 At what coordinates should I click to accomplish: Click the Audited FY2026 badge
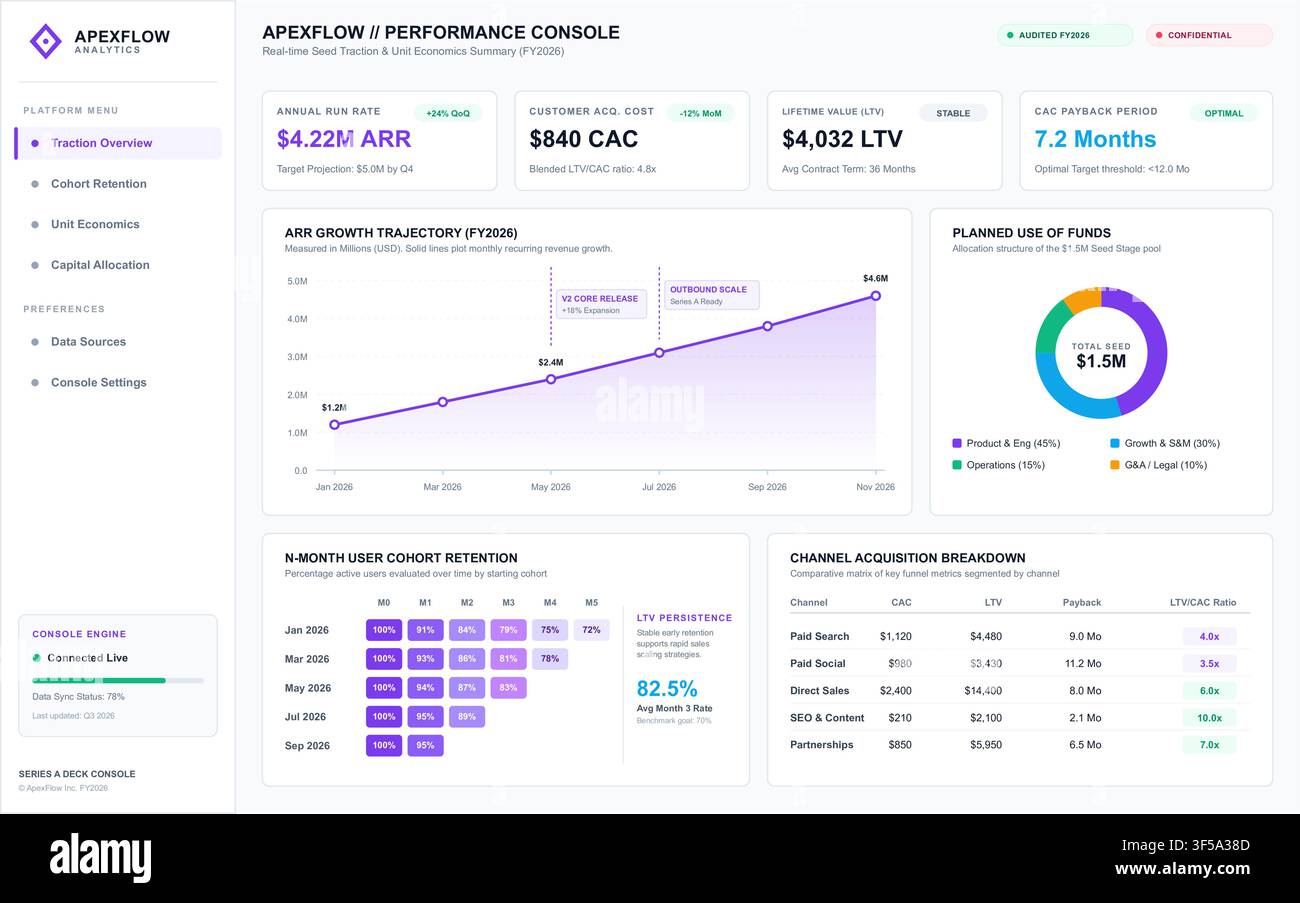pyautogui.click(x=1064, y=35)
